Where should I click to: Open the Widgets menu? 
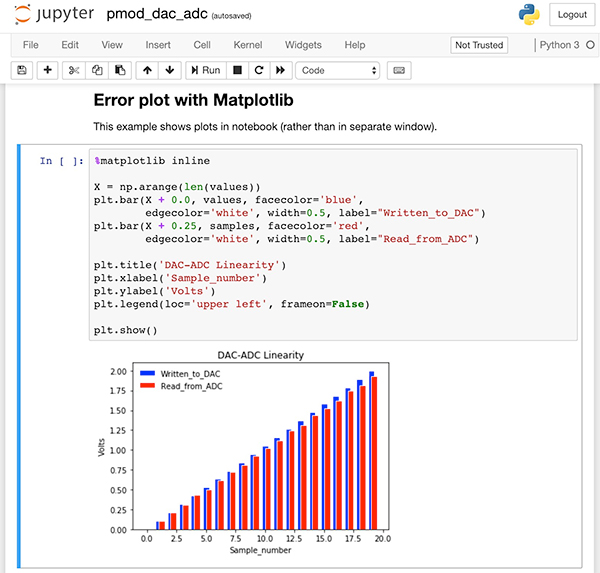(303, 45)
